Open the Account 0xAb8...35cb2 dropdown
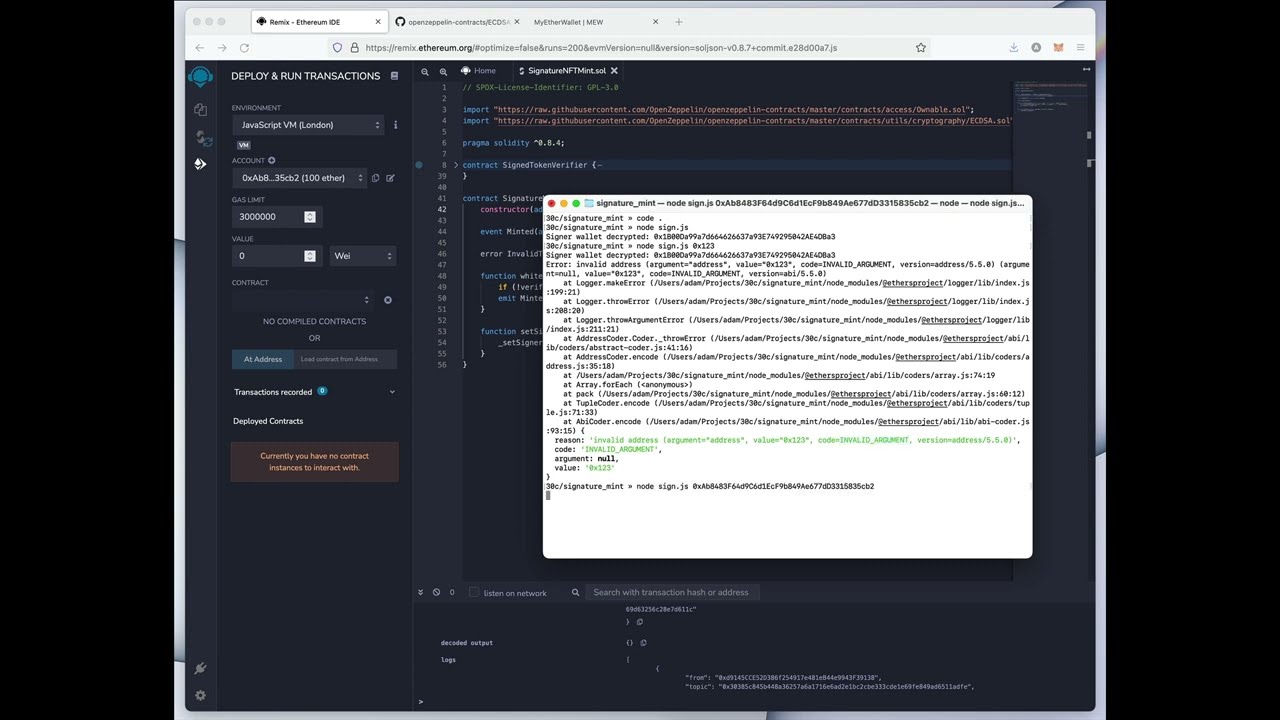Screen dimensions: 1280x720 pyautogui.click(x=301, y=178)
